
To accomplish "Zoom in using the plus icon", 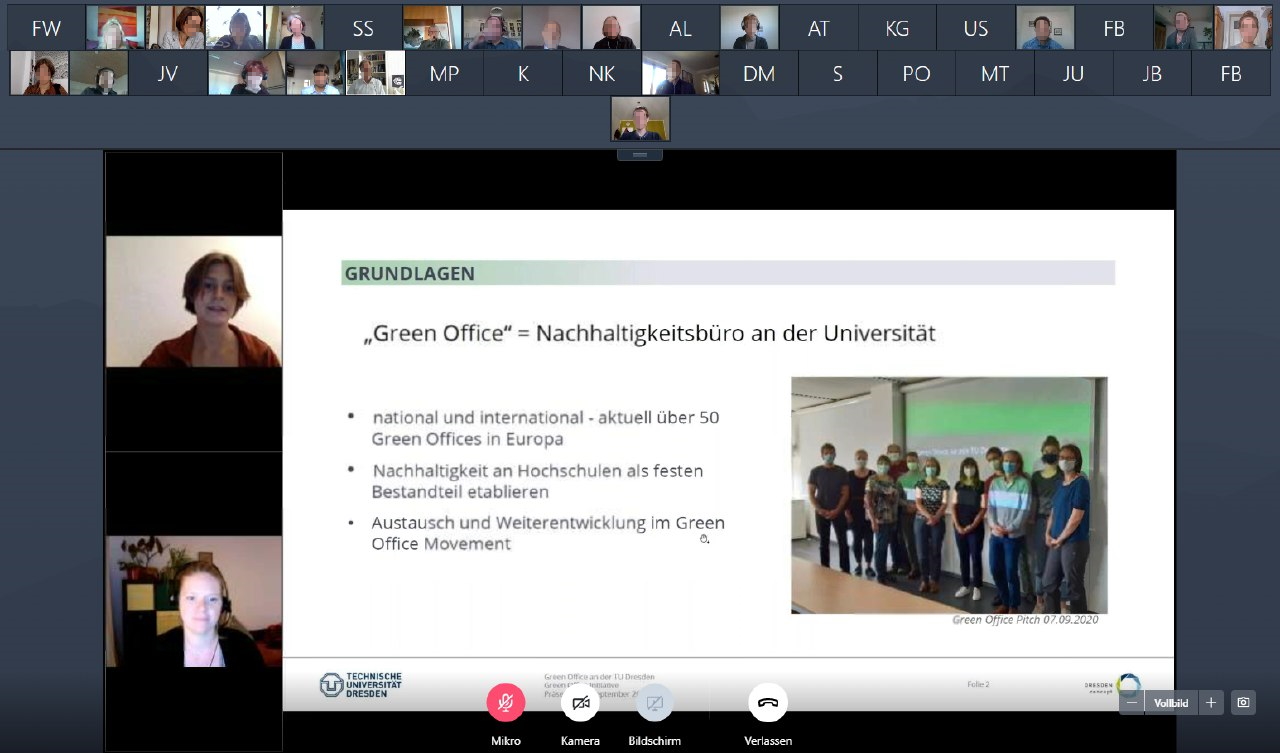I will [1210, 703].
